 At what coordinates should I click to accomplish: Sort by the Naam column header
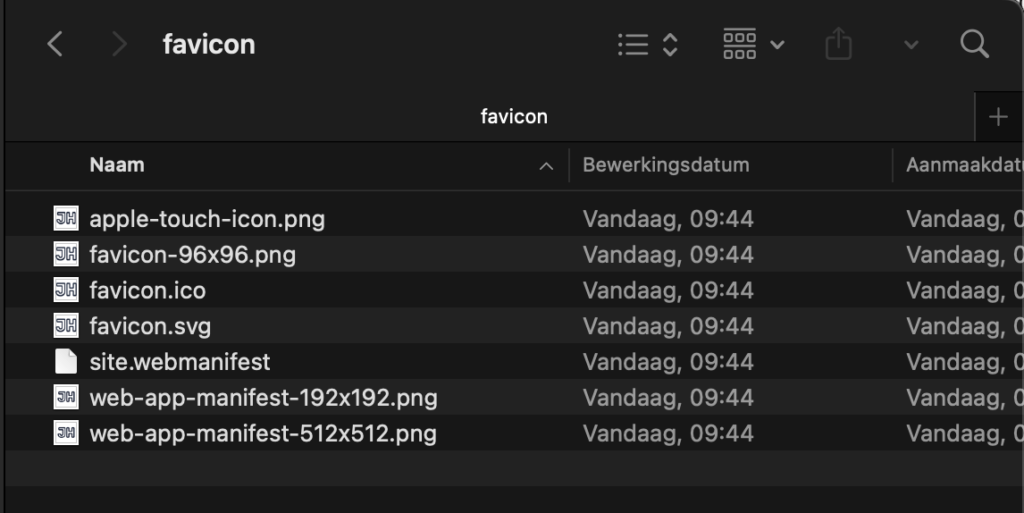pyautogui.click(x=117, y=164)
